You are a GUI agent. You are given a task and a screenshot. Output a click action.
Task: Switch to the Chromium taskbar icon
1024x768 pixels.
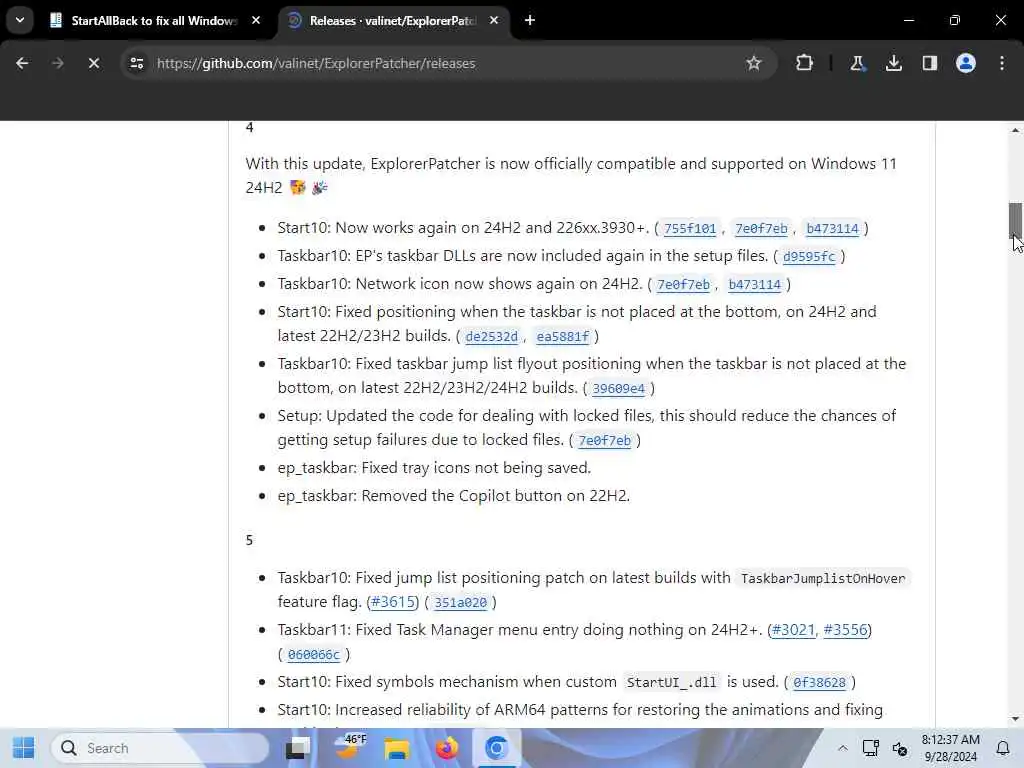point(496,748)
